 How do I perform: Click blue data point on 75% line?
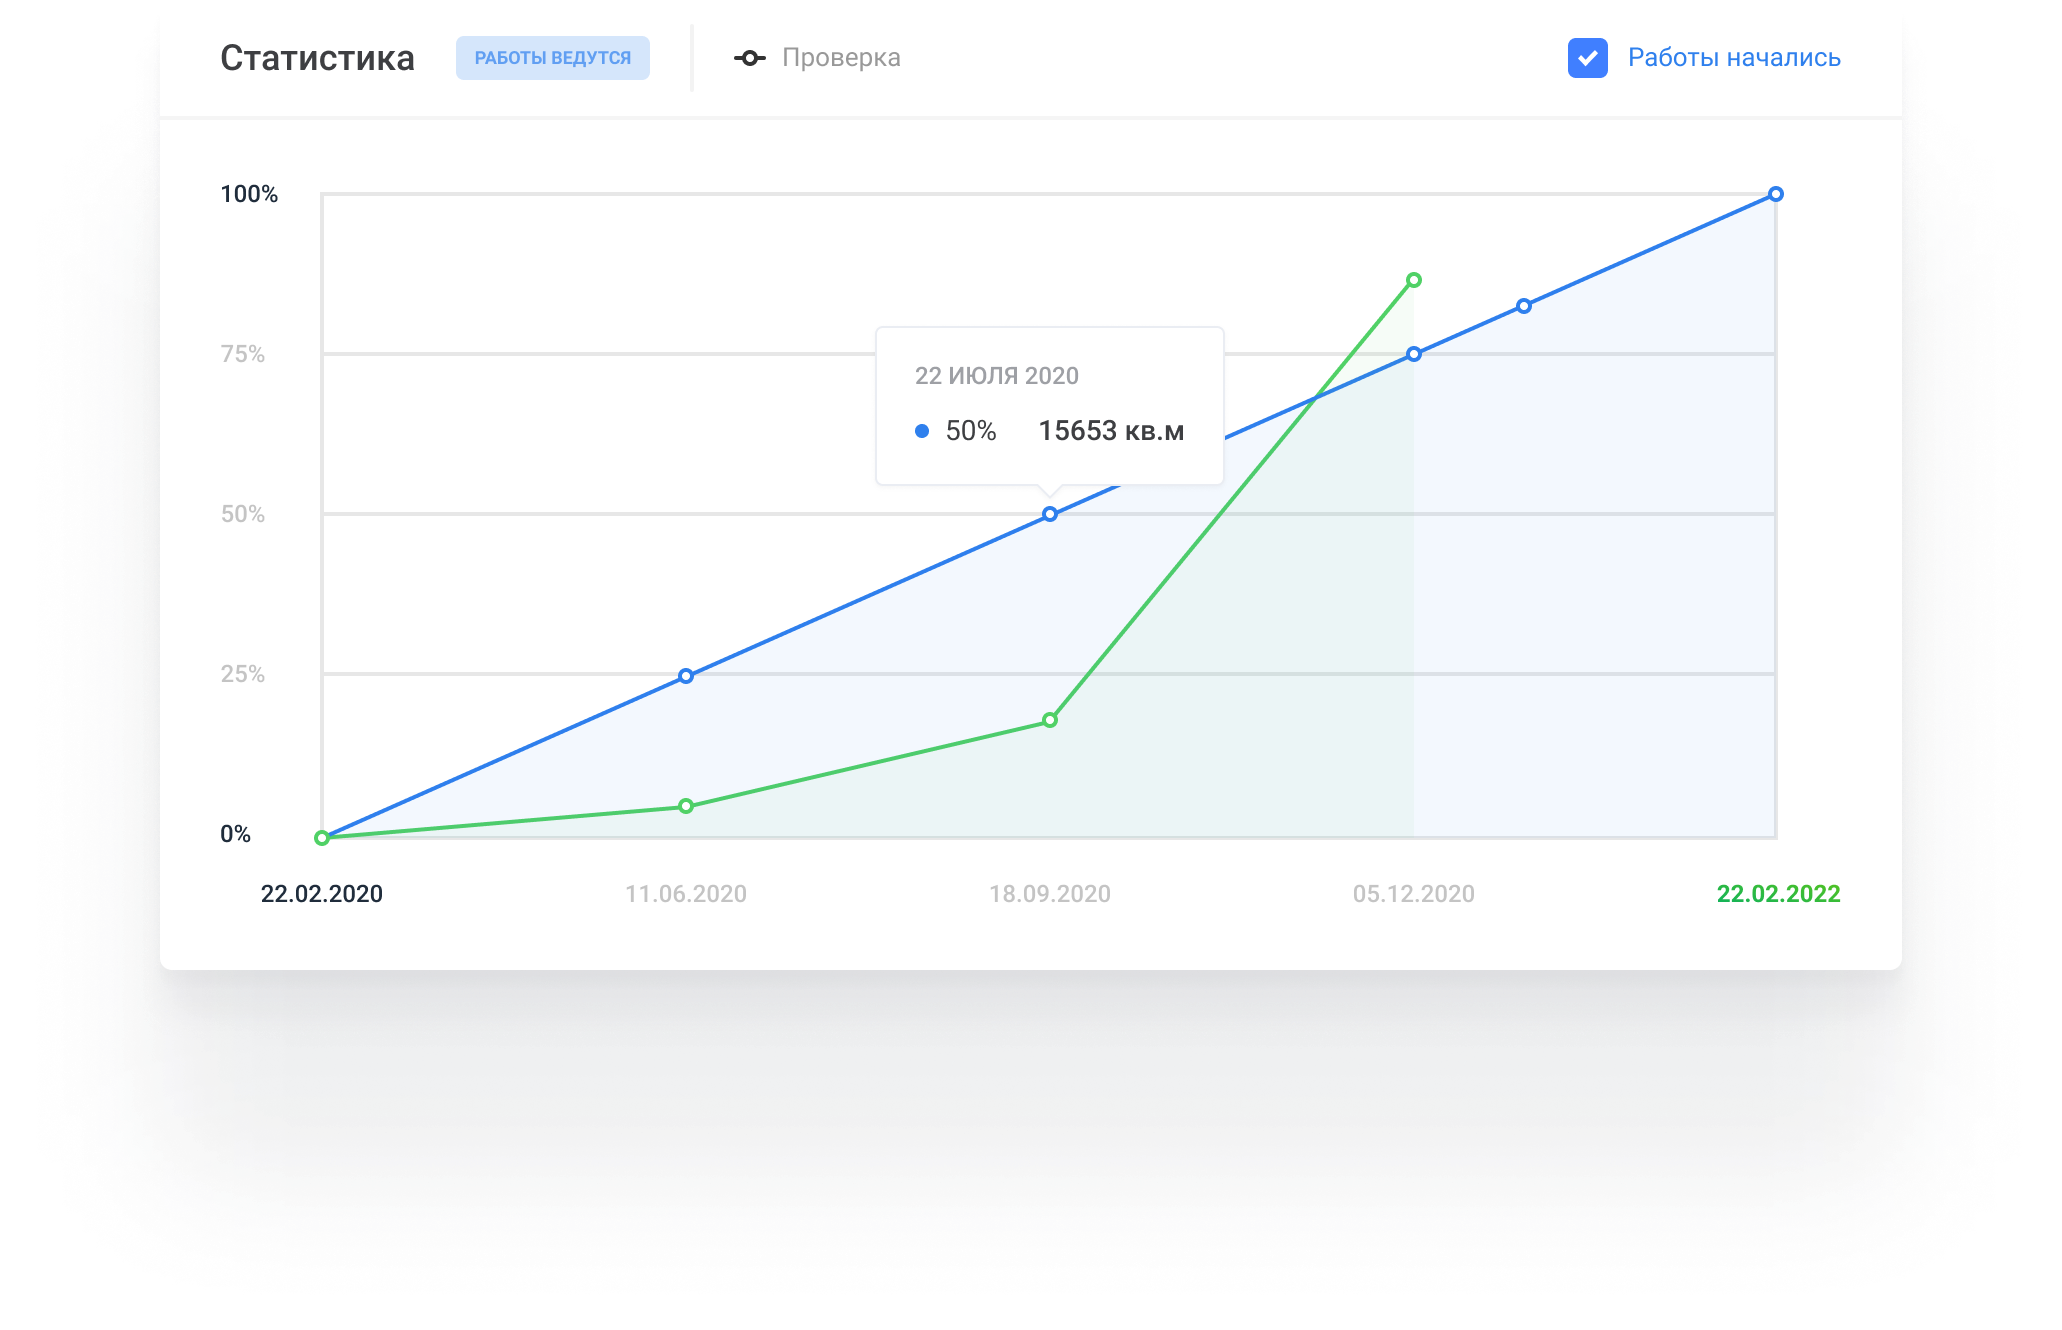click(1413, 354)
